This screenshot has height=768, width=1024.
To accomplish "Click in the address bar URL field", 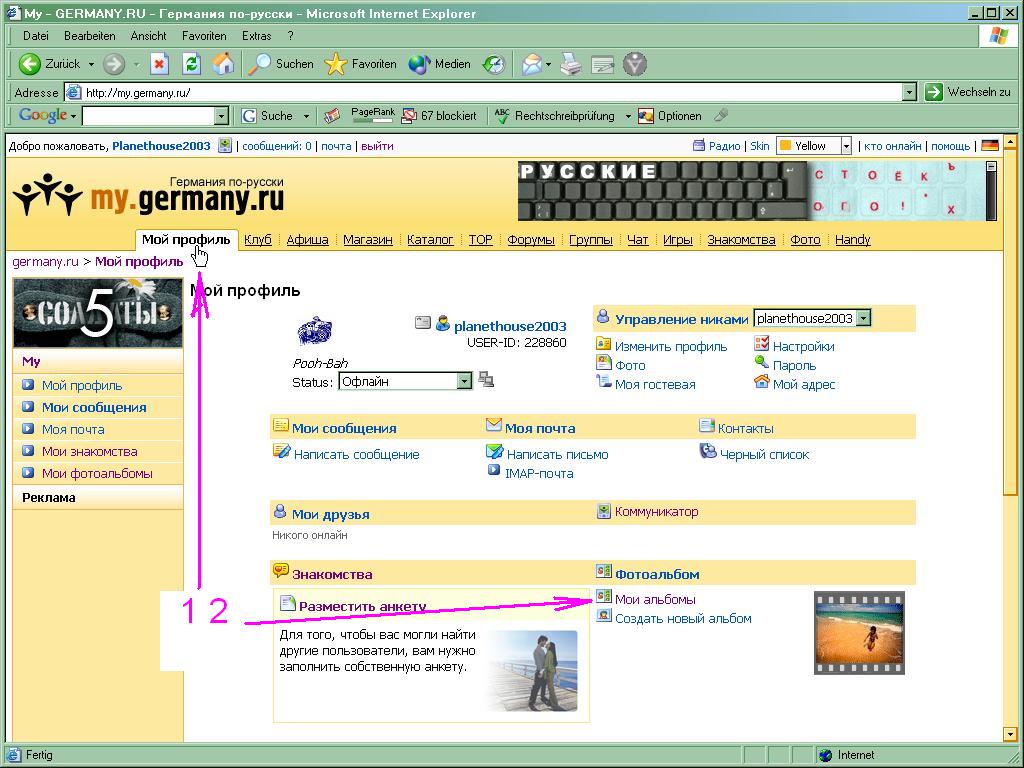I will point(483,93).
